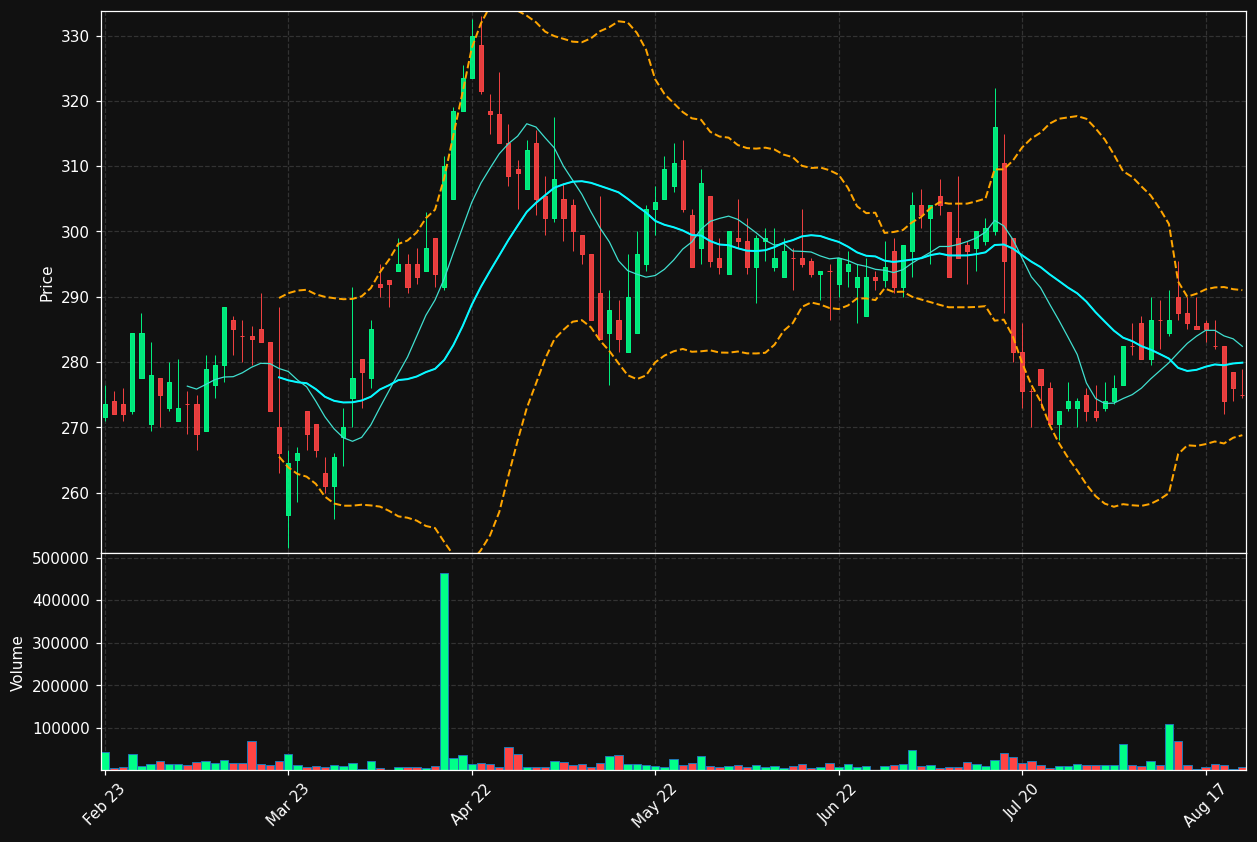Pick the "Feb 23" date label
The image size is (1257, 842).
[x=103, y=804]
